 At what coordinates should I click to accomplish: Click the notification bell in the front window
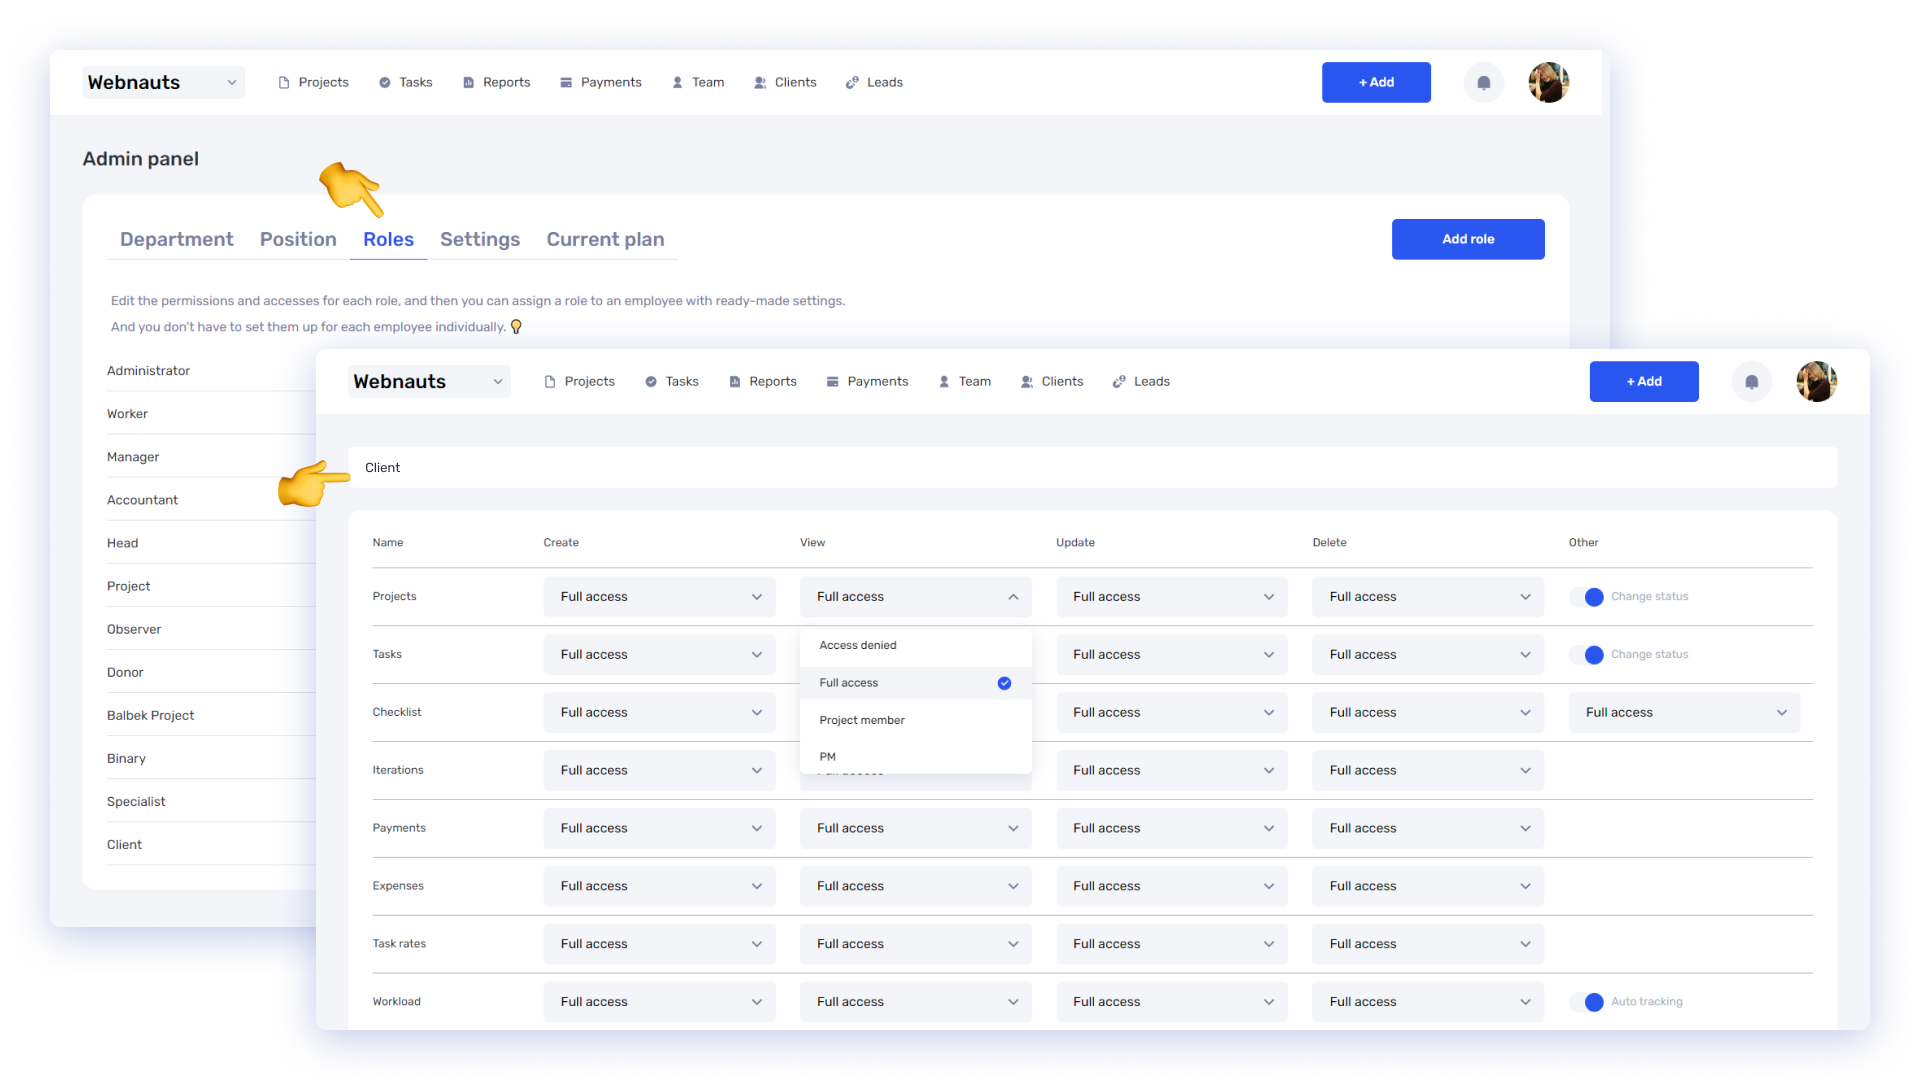click(x=1751, y=381)
